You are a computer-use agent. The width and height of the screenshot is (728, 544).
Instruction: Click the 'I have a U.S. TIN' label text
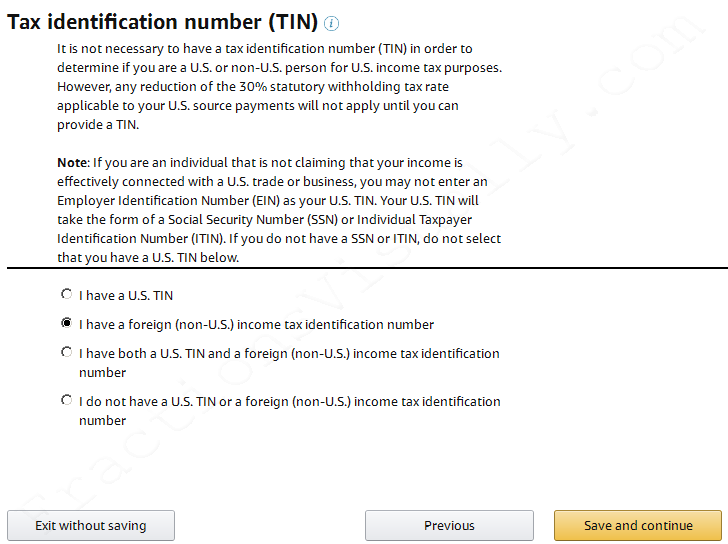[126, 296]
